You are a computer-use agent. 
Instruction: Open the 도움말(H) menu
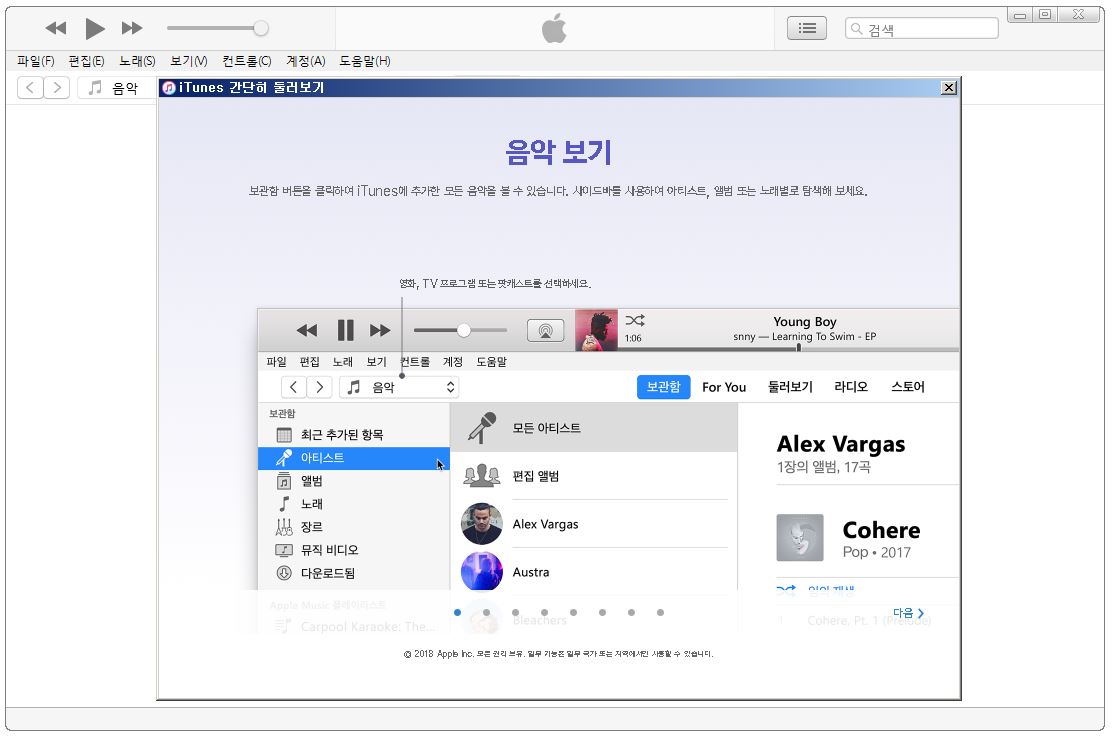click(x=364, y=61)
